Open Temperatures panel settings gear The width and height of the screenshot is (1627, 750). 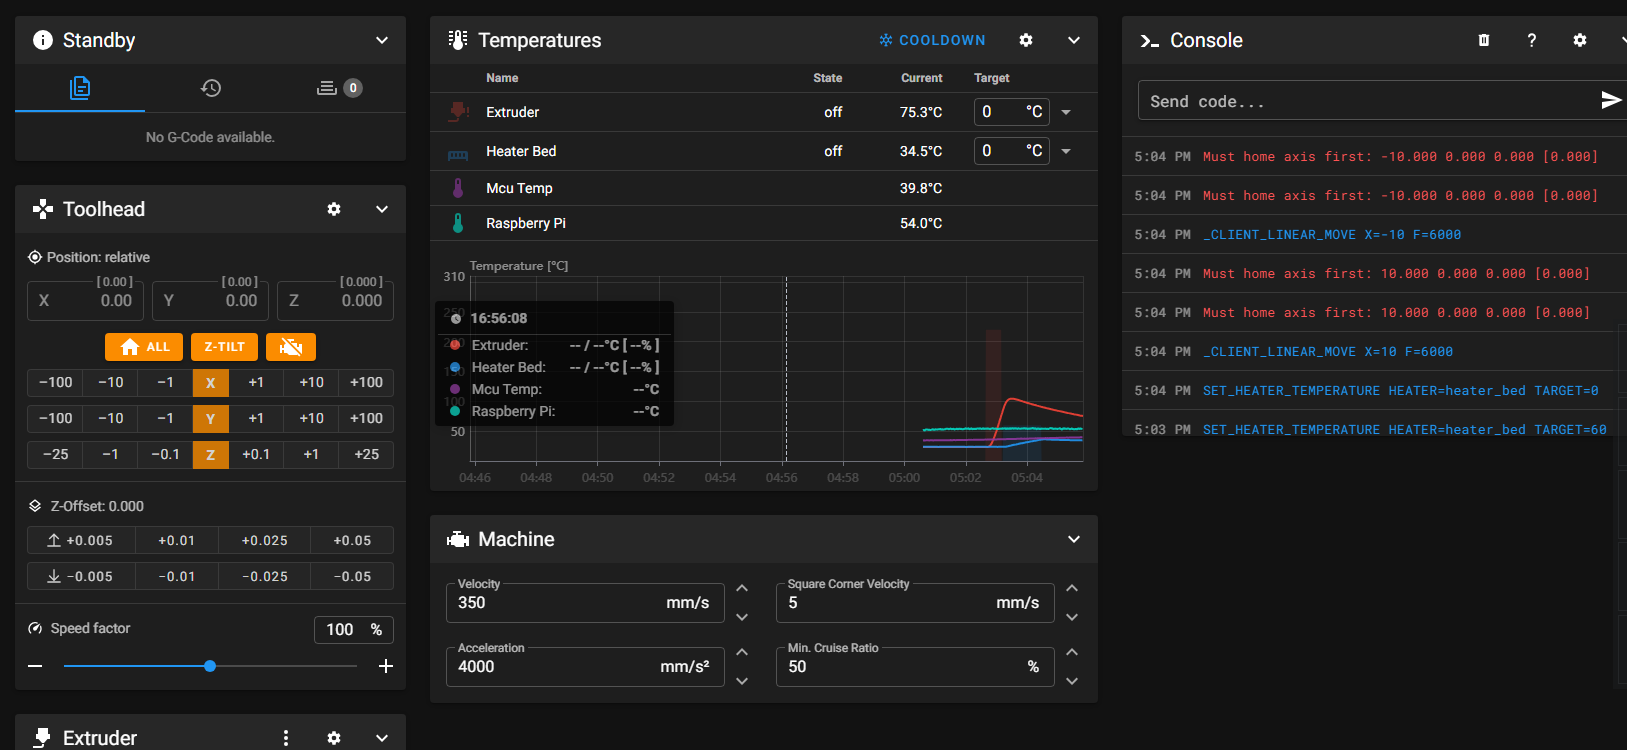1026,40
